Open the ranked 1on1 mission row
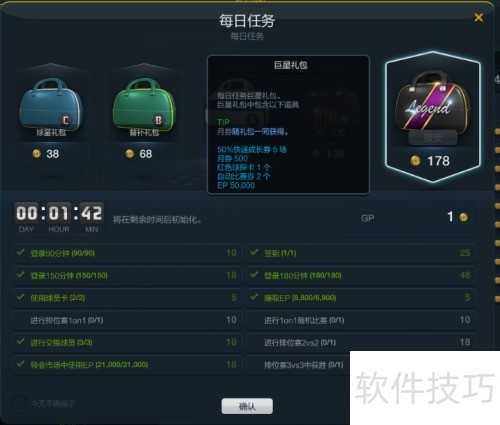 (127, 320)
